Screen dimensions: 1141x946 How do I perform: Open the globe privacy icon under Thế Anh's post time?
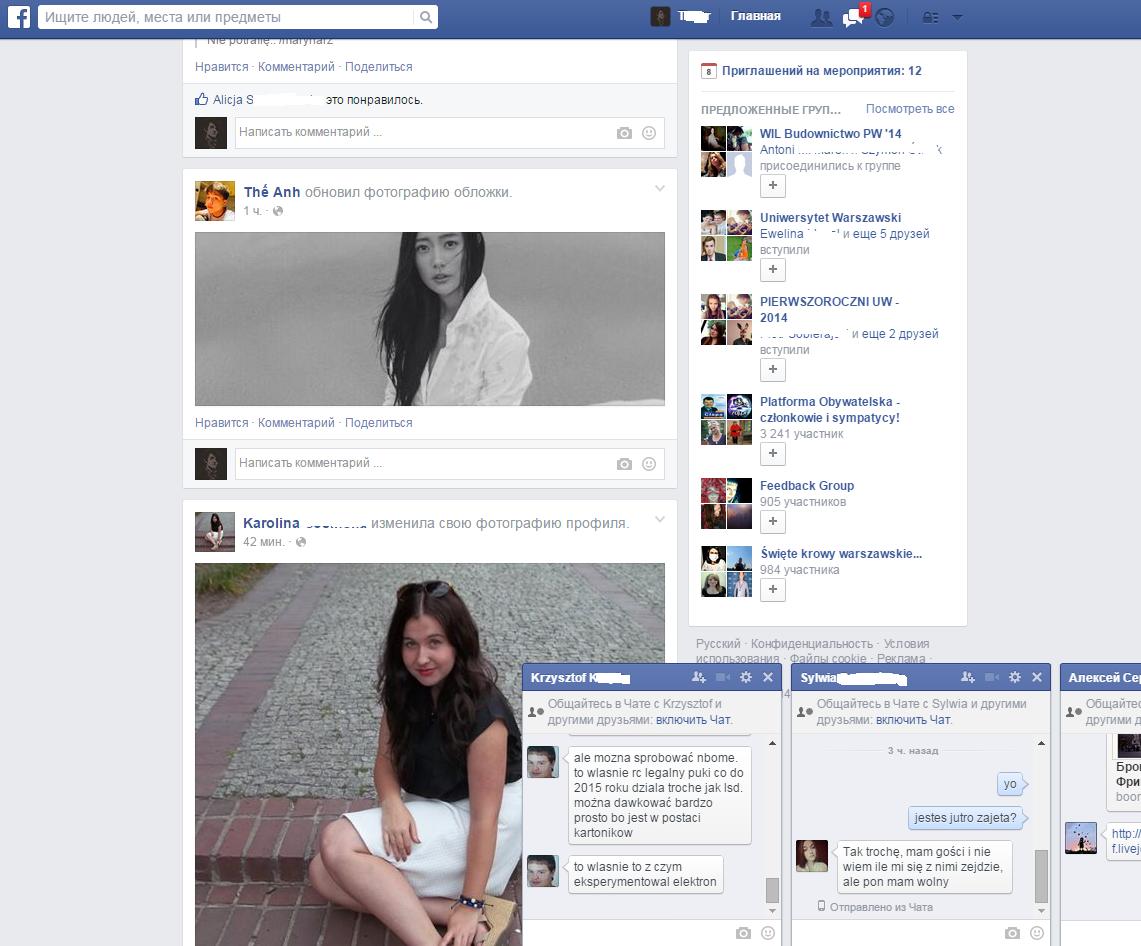tap(277, 211)
